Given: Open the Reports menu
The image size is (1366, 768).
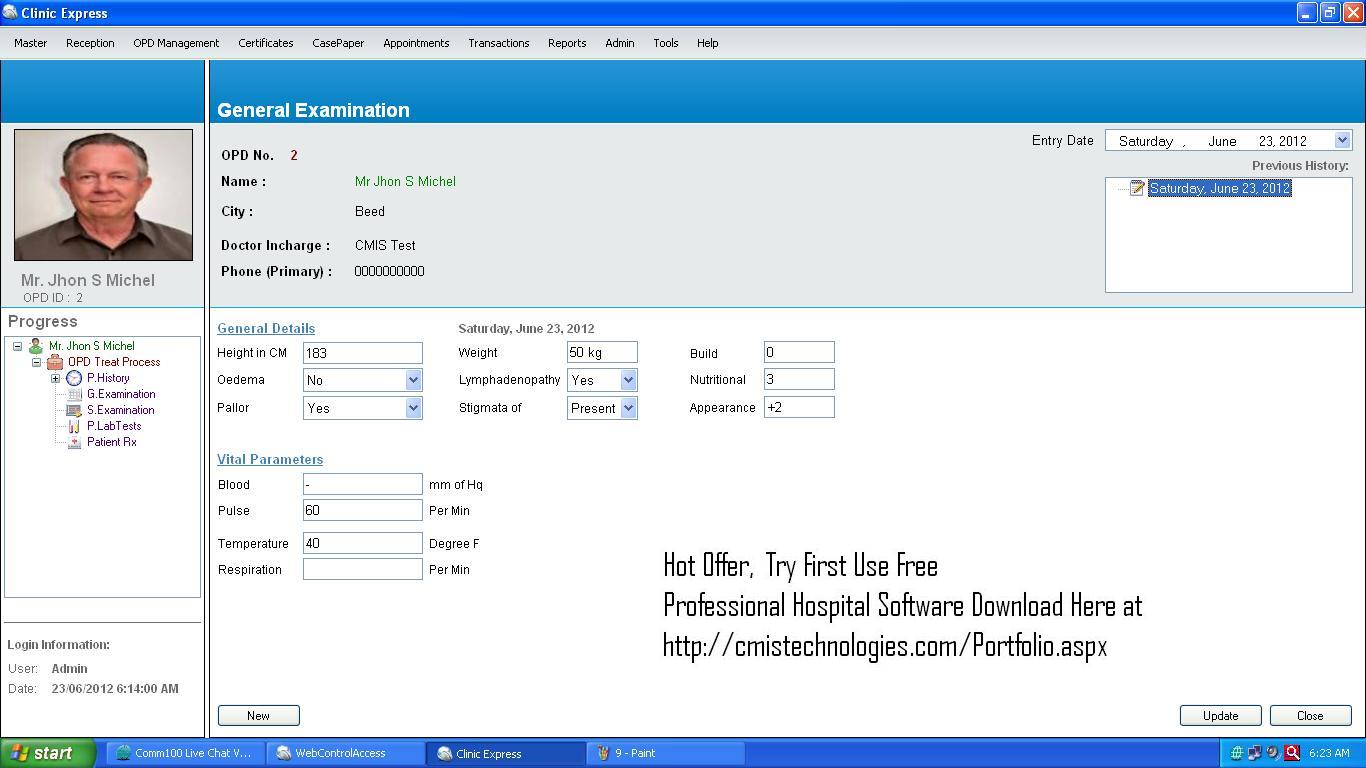Looking at the screenshot, I should [567, 43].
